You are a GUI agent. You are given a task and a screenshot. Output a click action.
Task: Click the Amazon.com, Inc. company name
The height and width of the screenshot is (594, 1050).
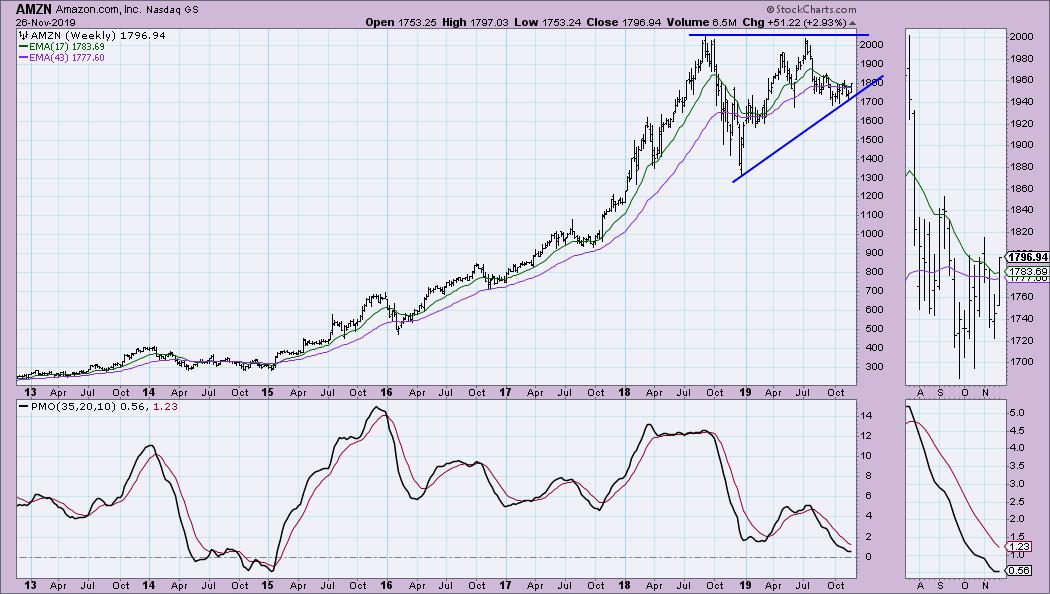99,10
